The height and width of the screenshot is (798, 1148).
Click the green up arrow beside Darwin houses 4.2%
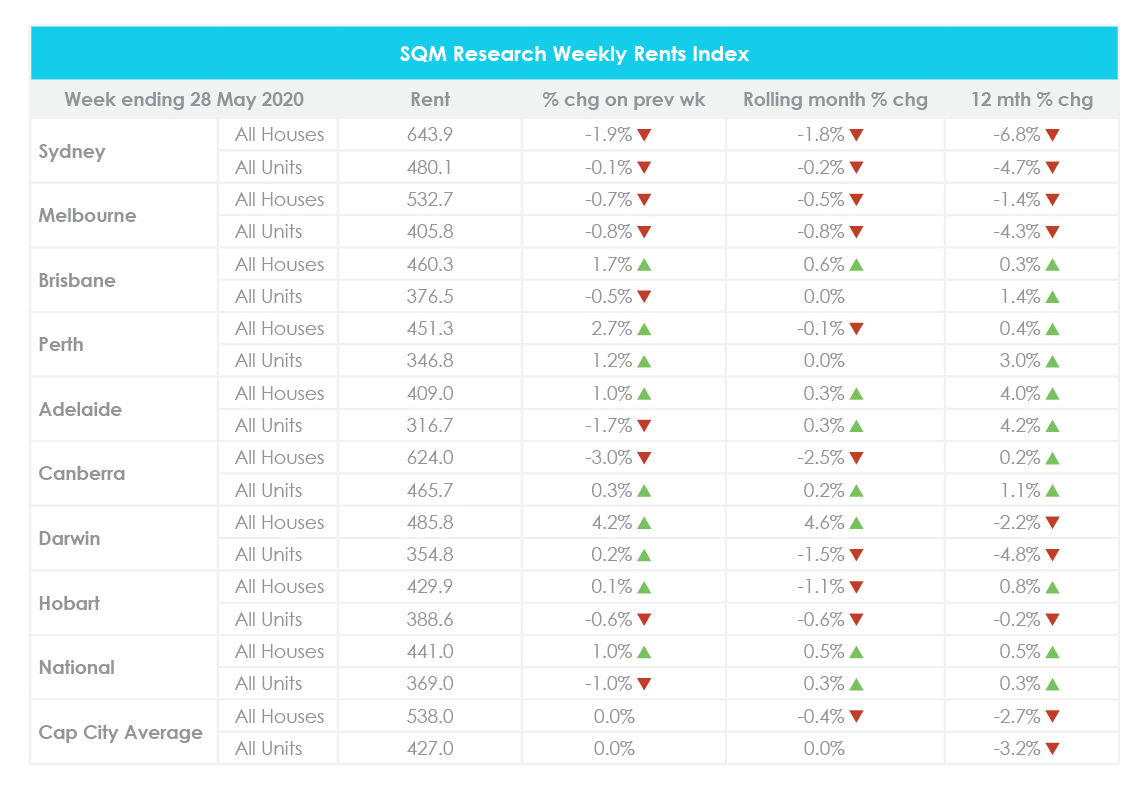pos(644,523)
